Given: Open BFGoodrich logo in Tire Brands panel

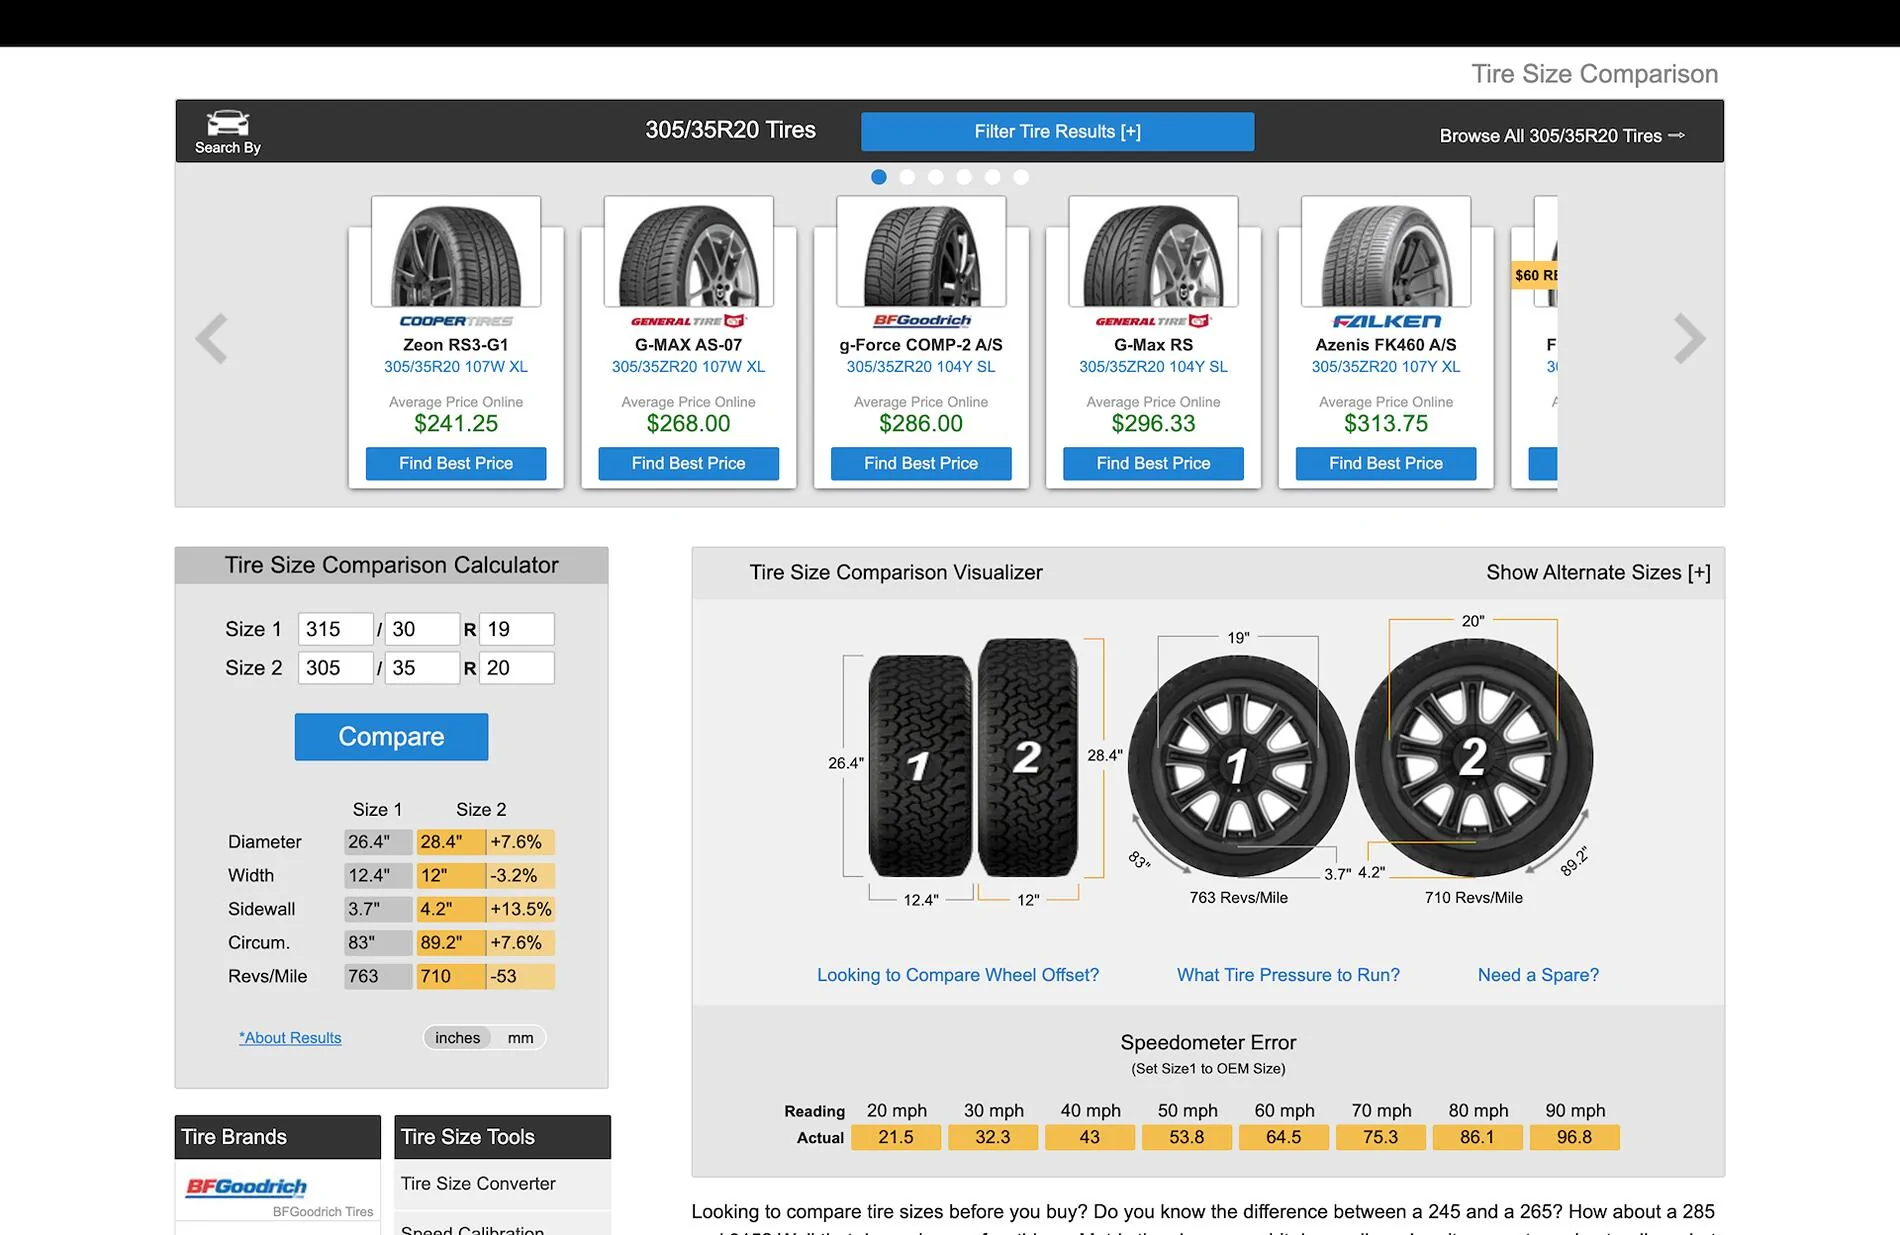Looking at the screenshot, I should click(x=246, y=1187).
